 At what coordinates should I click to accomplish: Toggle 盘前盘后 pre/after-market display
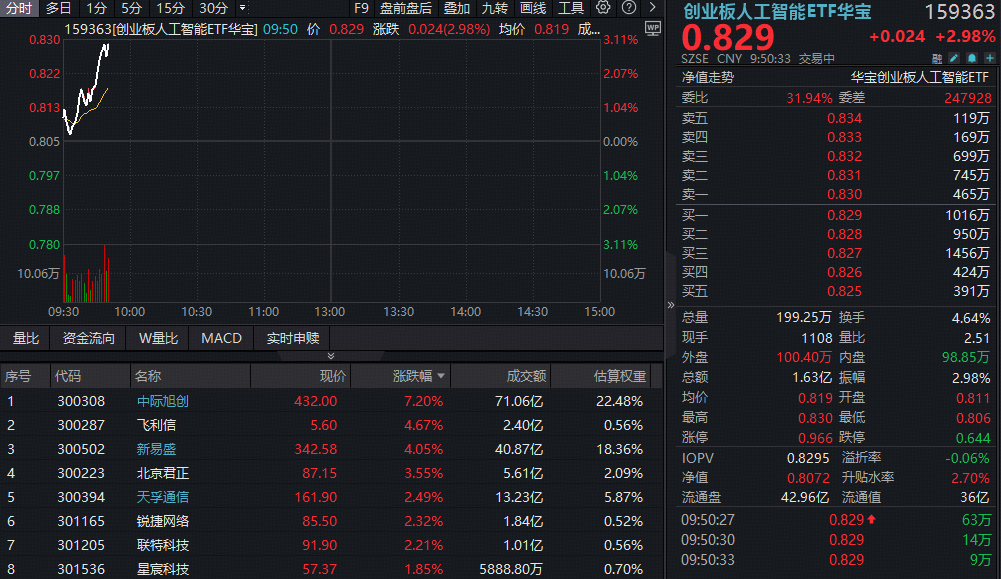(406, 8)
